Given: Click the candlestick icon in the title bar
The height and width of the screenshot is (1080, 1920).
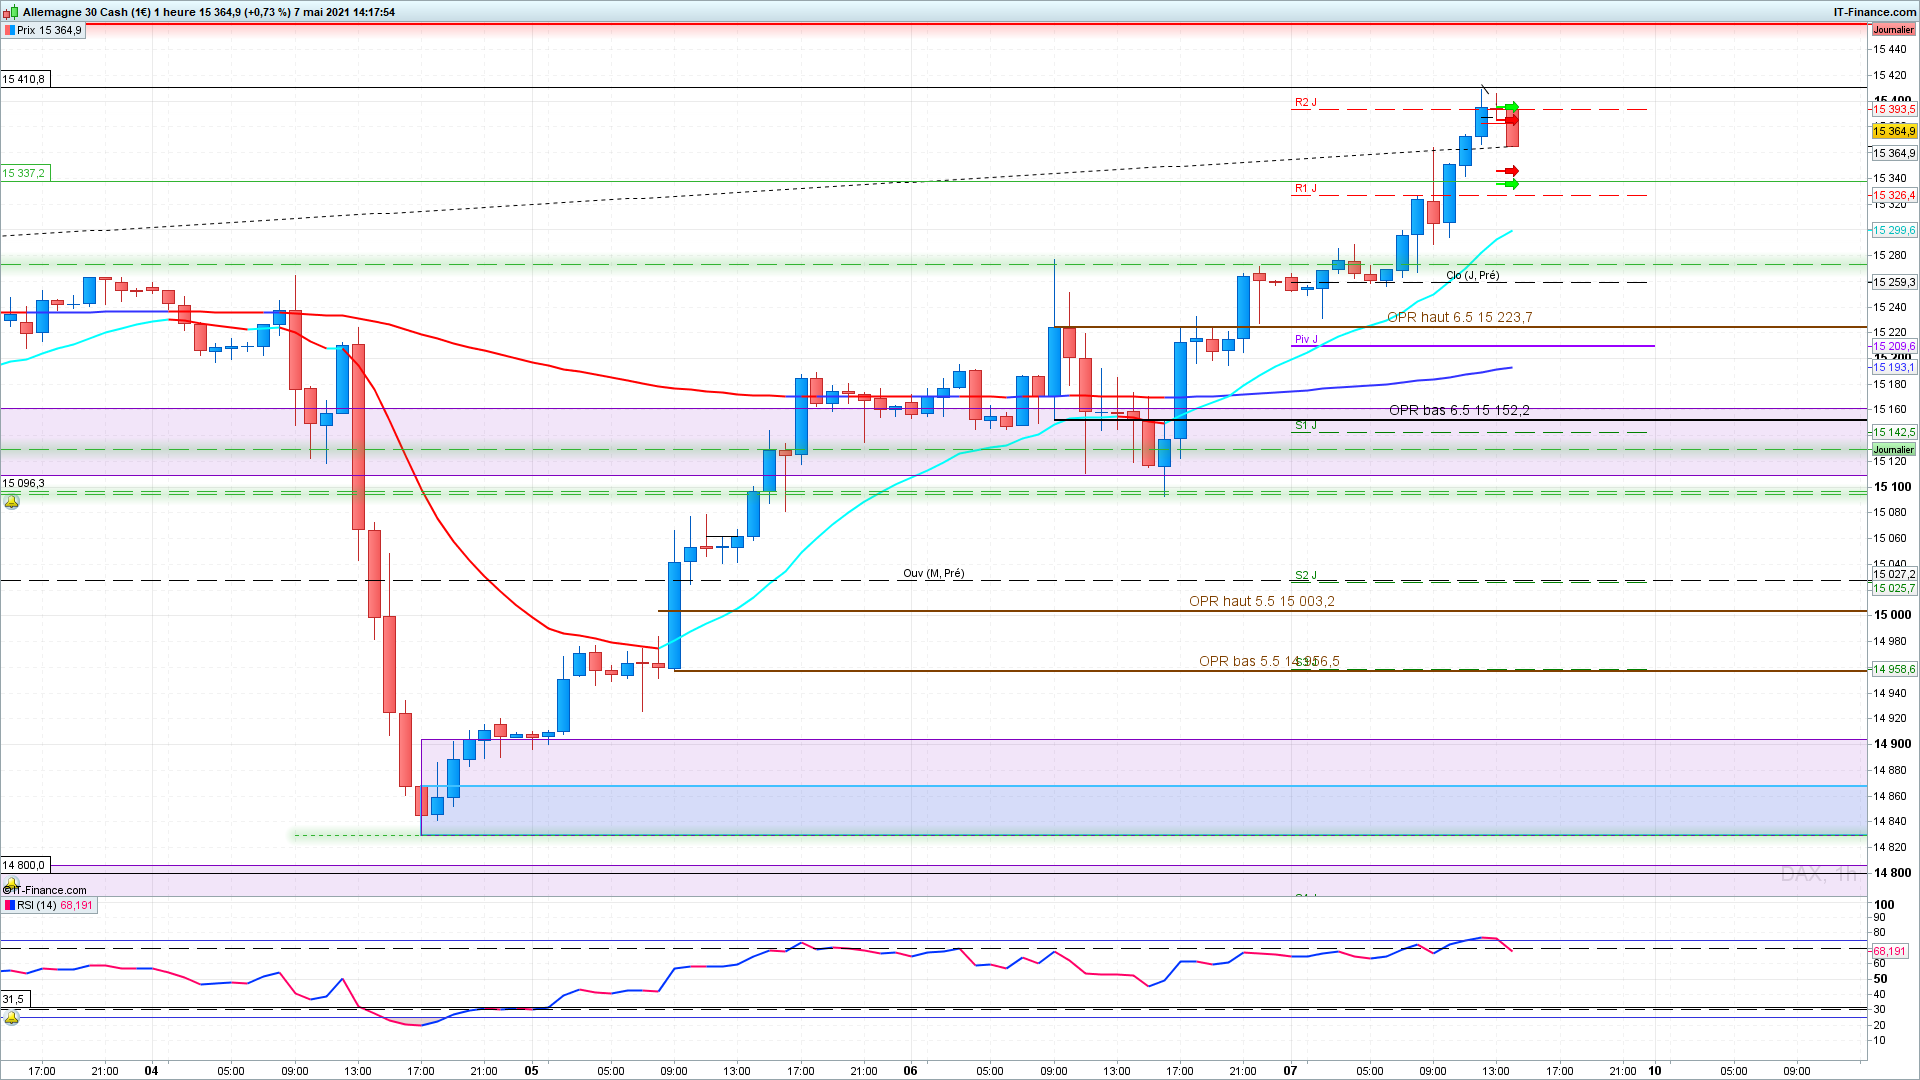Looking at the screenshot, I should [11, 12].
